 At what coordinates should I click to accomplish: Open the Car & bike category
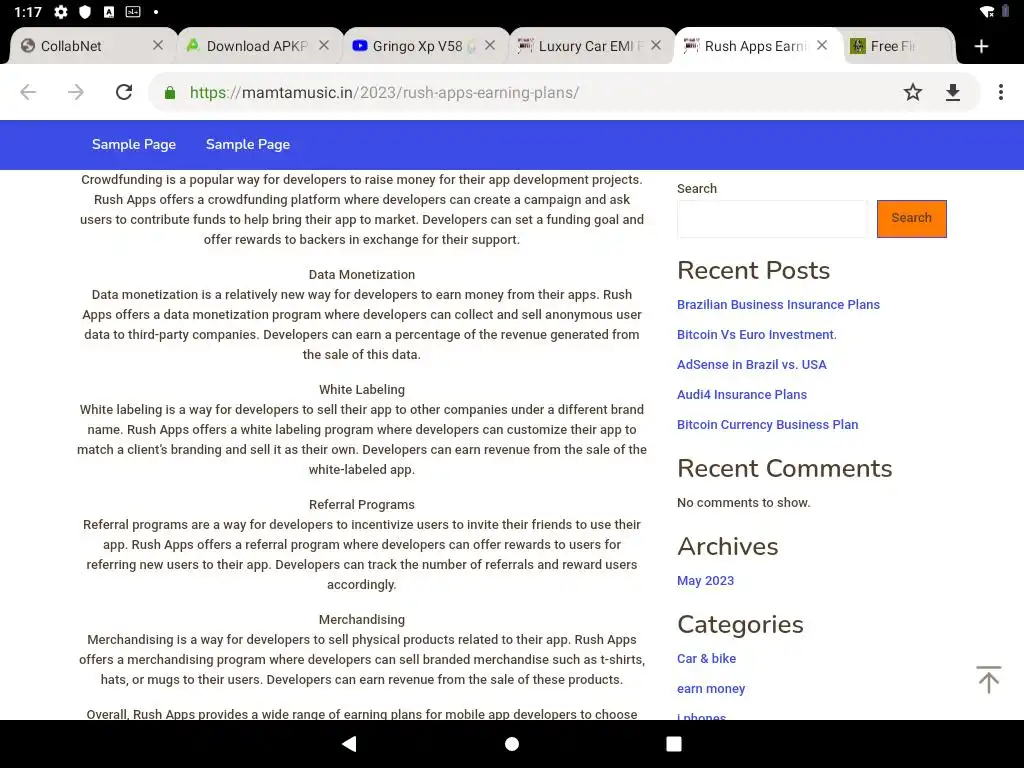(x=706, y=658)
